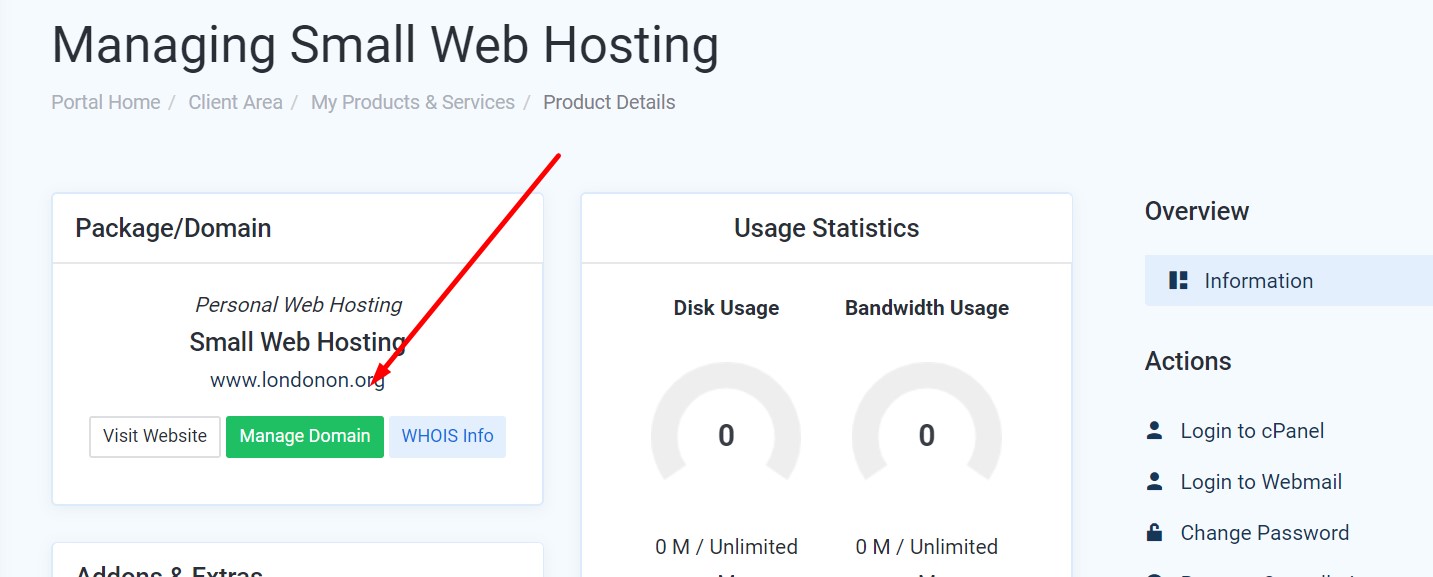Click the Disk Usage gauge
This screenshot has height=577, width=1433.
[x=726, y=423]
